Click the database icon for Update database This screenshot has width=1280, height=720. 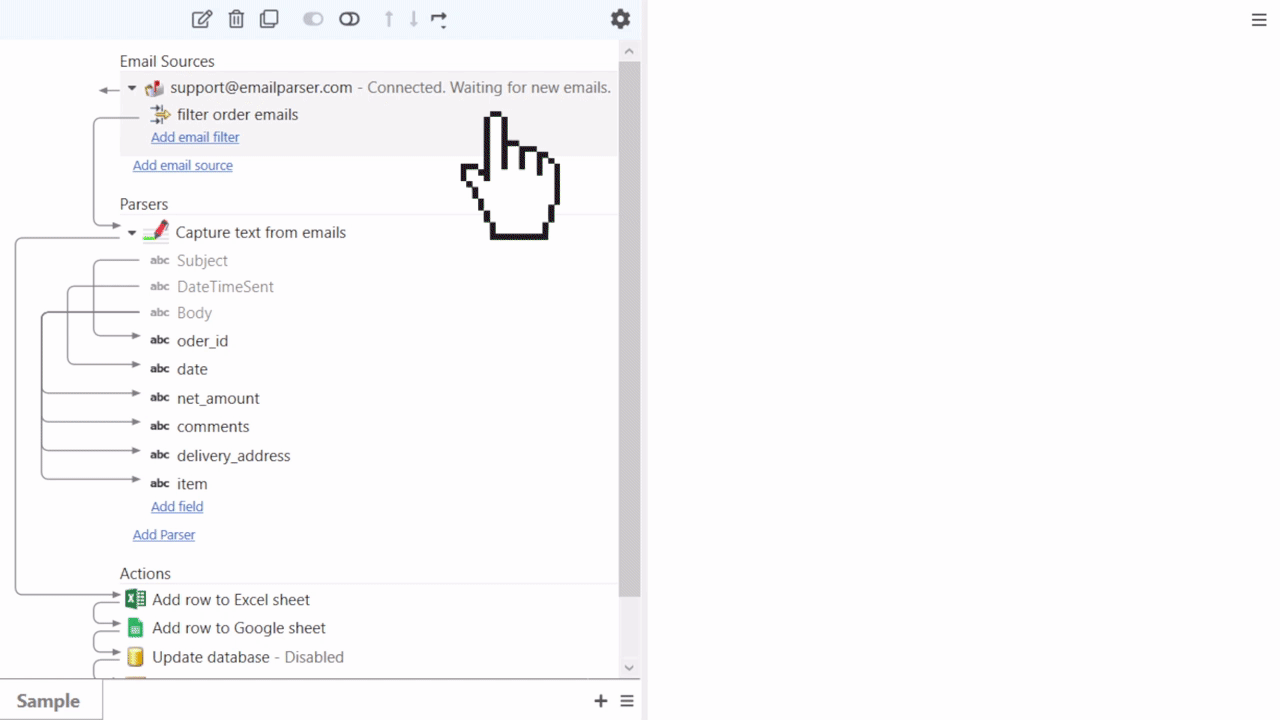(x=135, y=657)
